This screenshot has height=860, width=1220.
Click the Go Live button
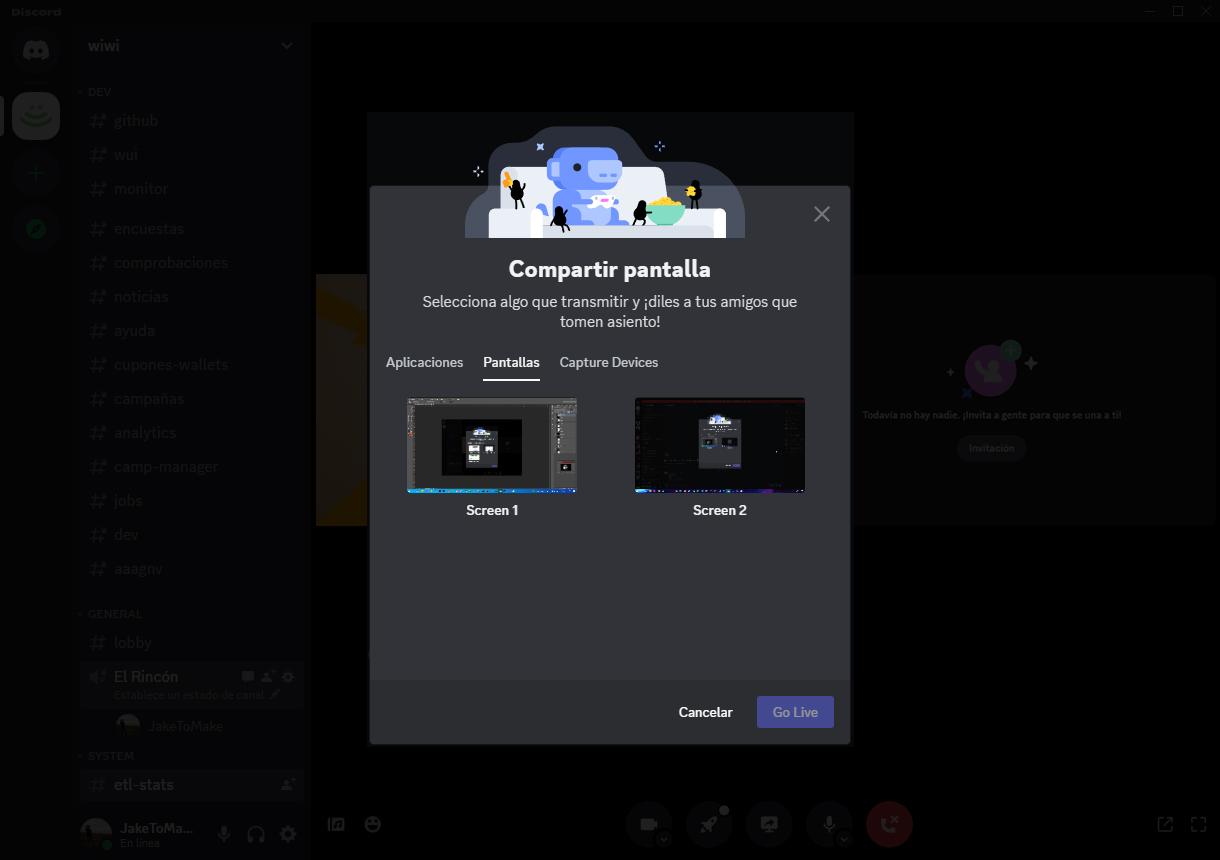(x=795, y=712)
